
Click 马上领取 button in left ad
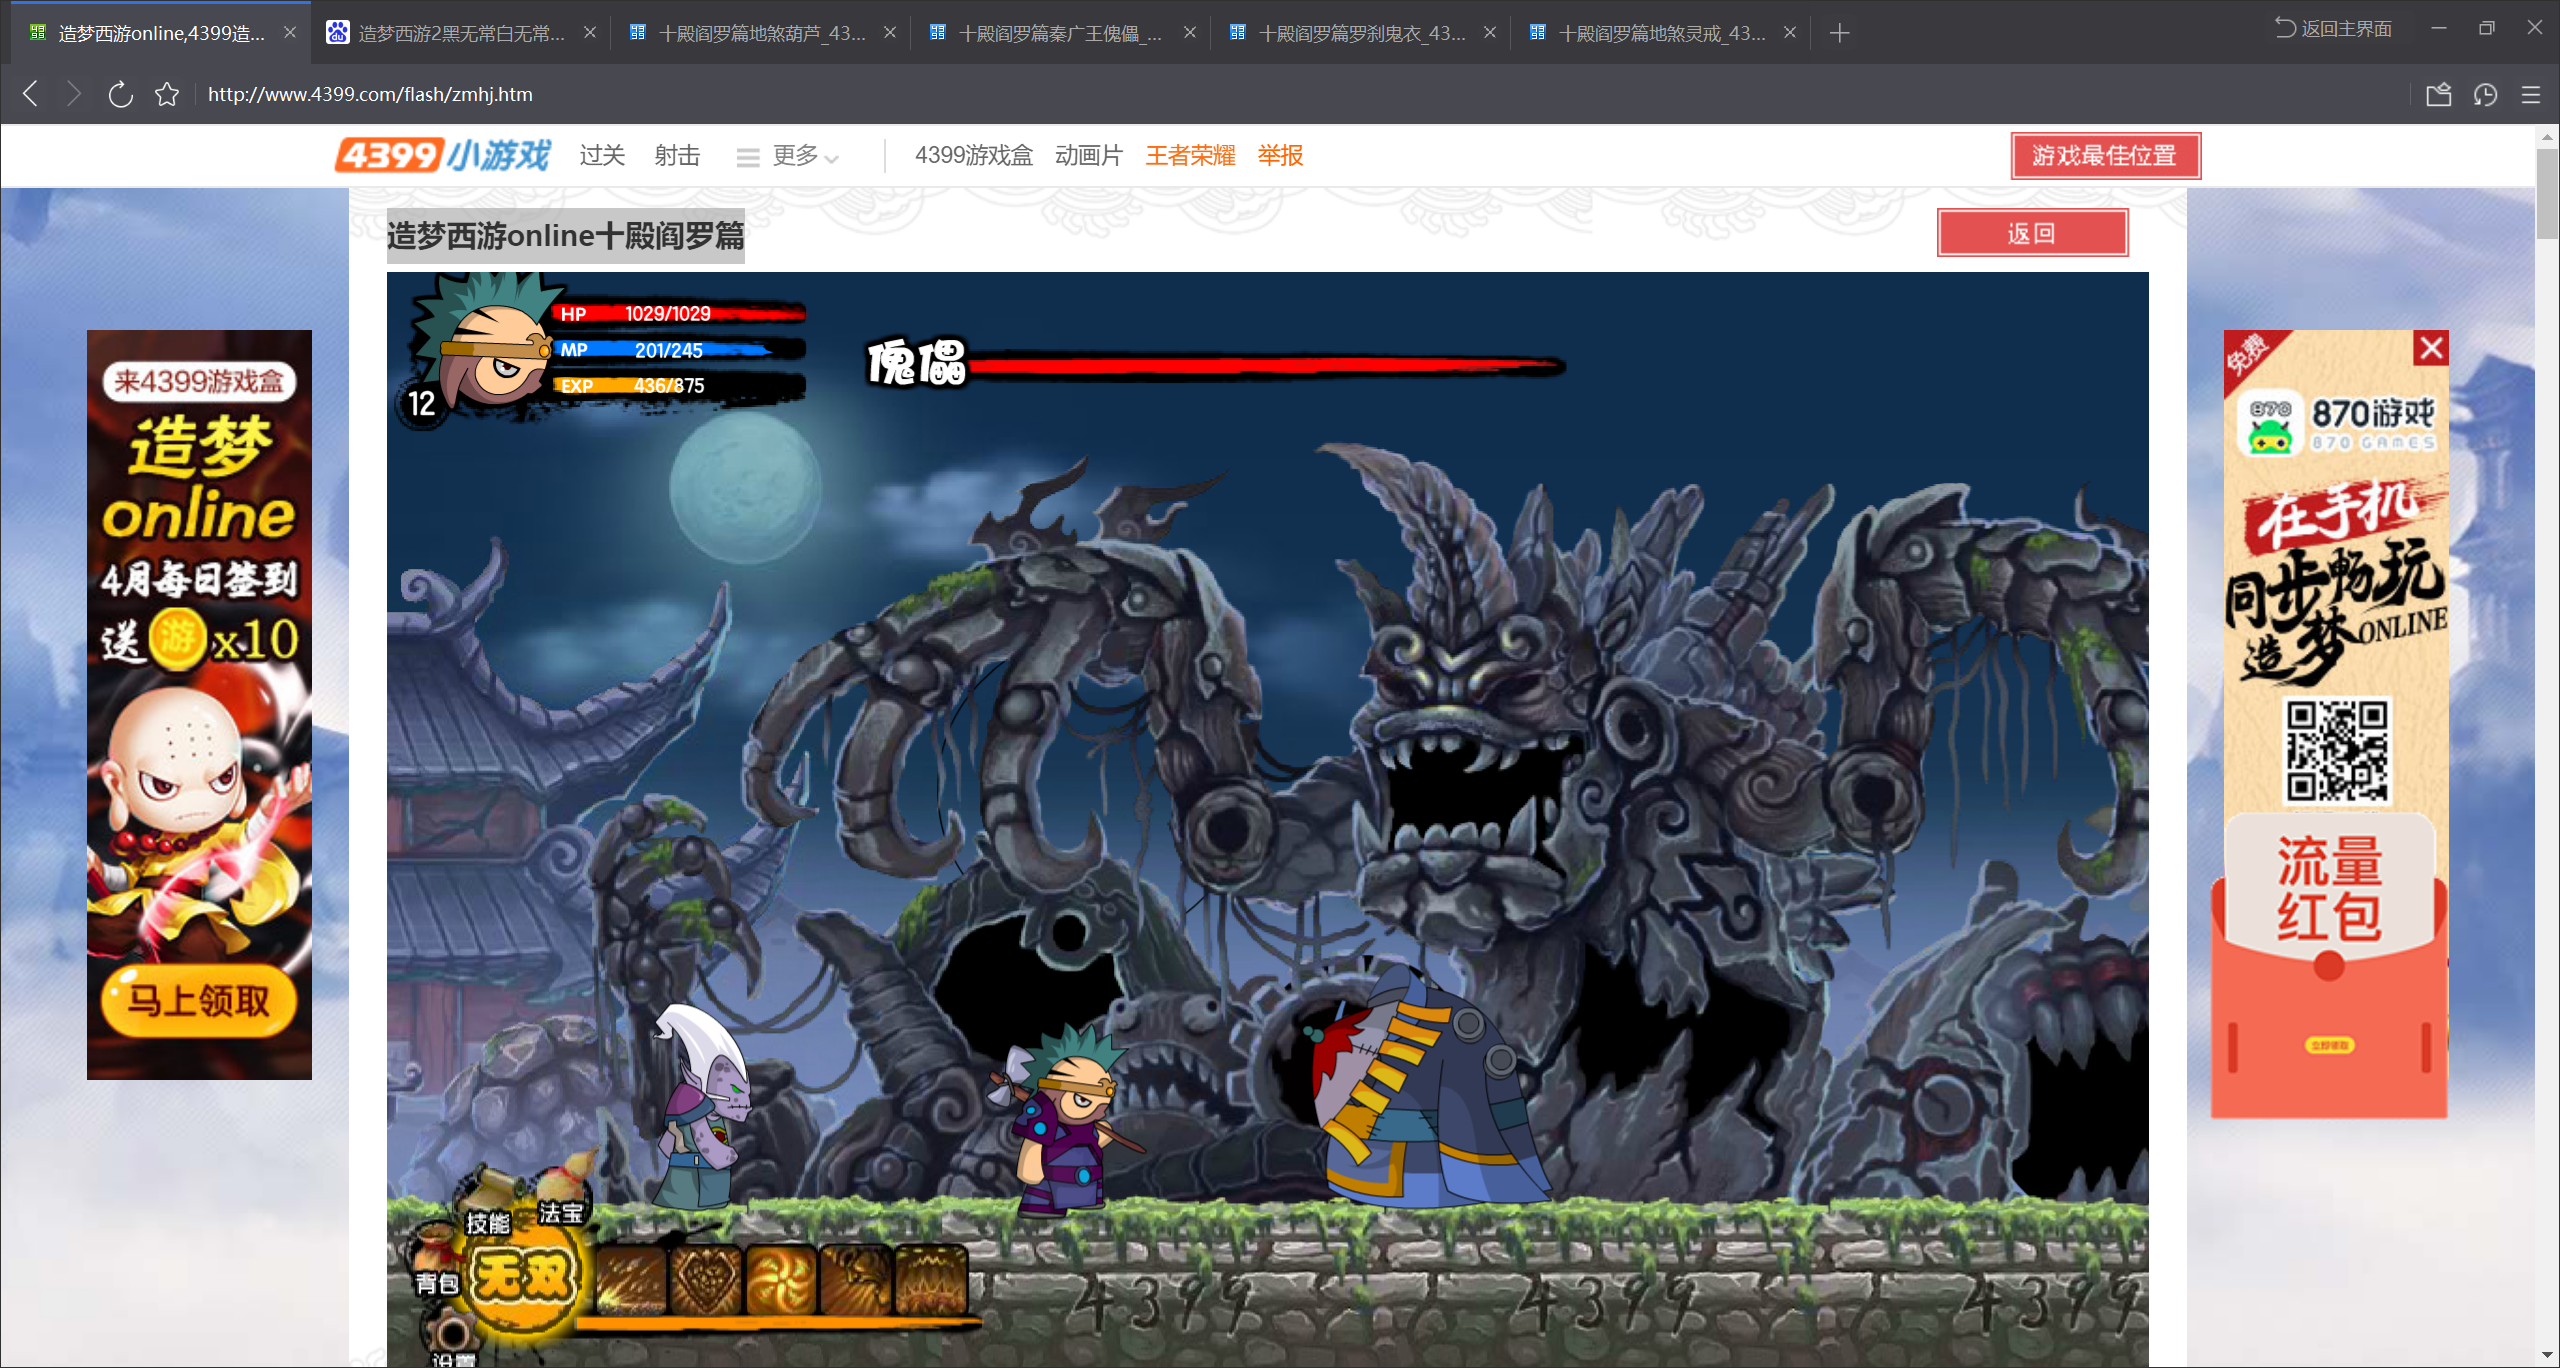coord(199,1000)
